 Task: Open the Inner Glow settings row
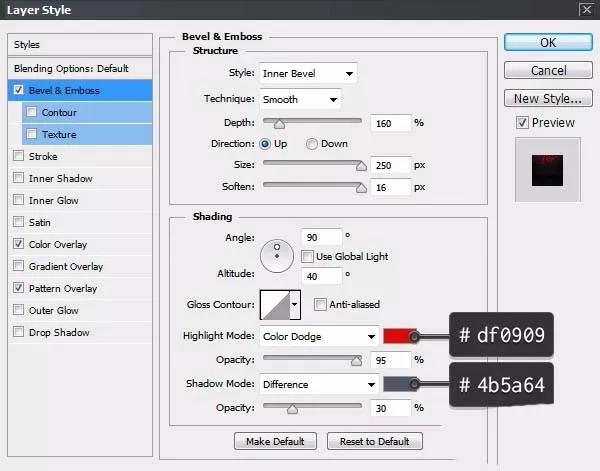80,200
